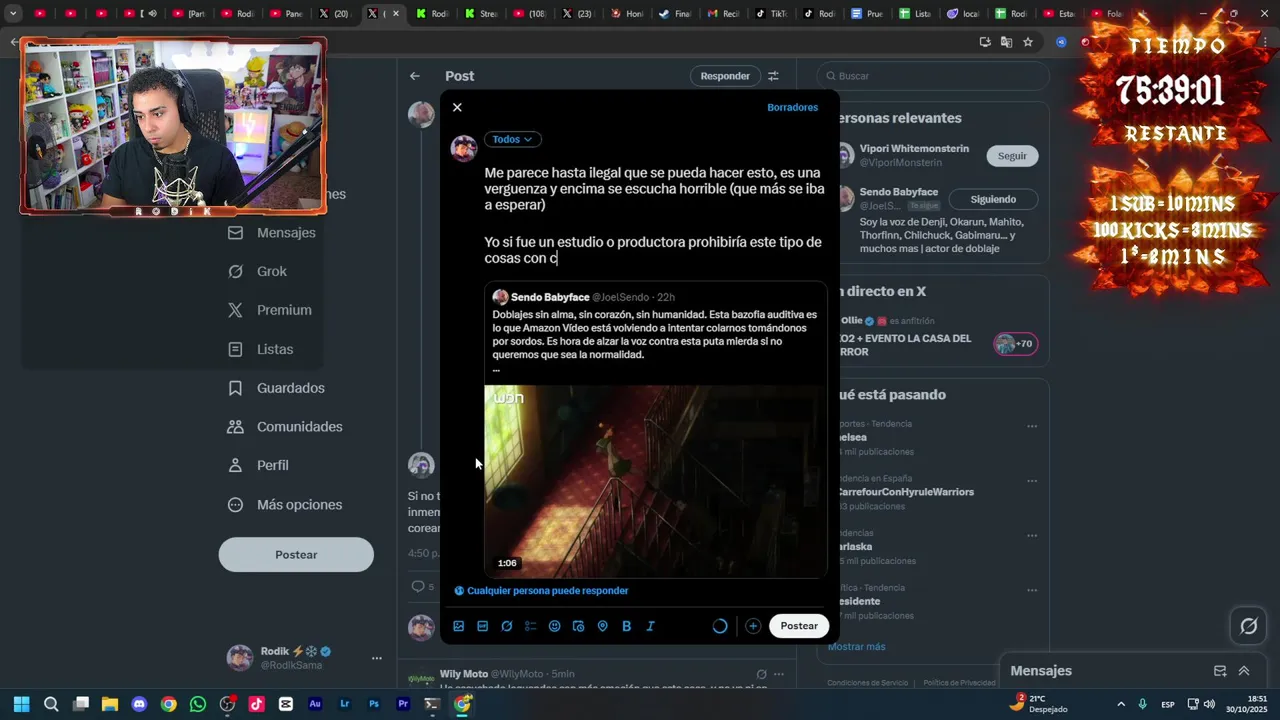This screenshot has width=1280, height=720.
Task: Open Premiere Pro from taskbar
Action: (x=403, y=704)
